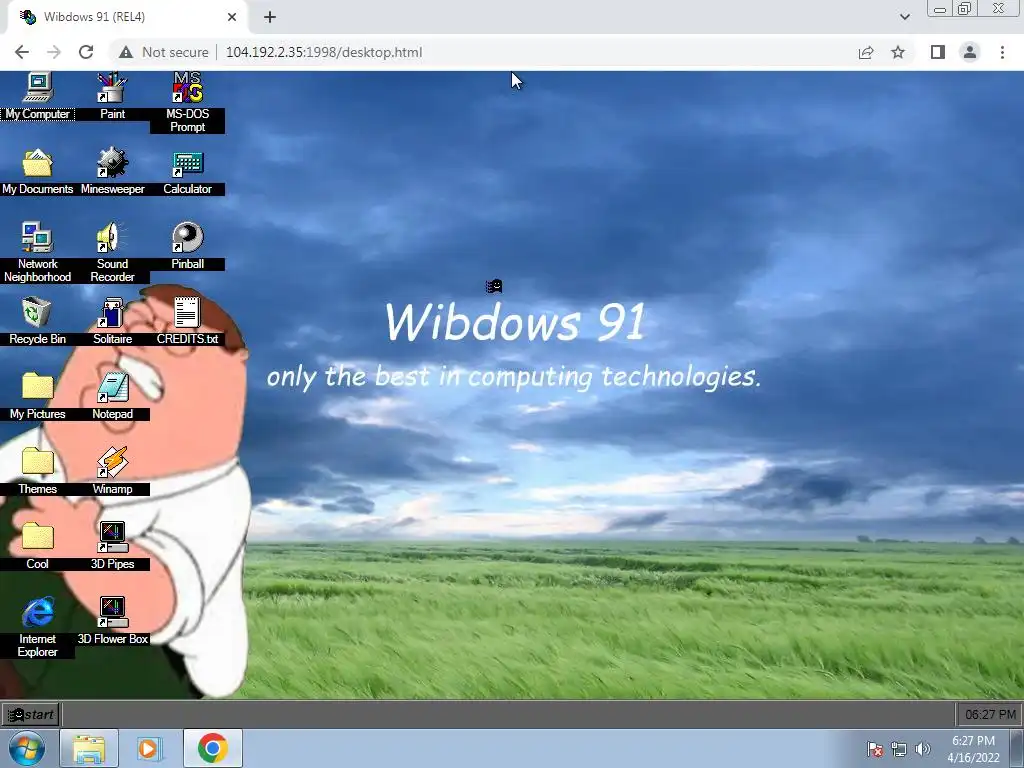Go back using browser back arrow
This screenshot has width=1024, height=768.
tap(22, 52)
